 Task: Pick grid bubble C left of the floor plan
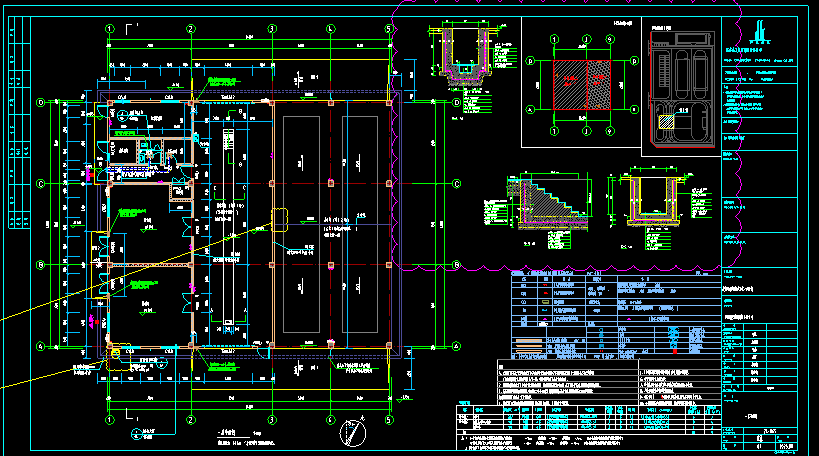click(41, 184)
